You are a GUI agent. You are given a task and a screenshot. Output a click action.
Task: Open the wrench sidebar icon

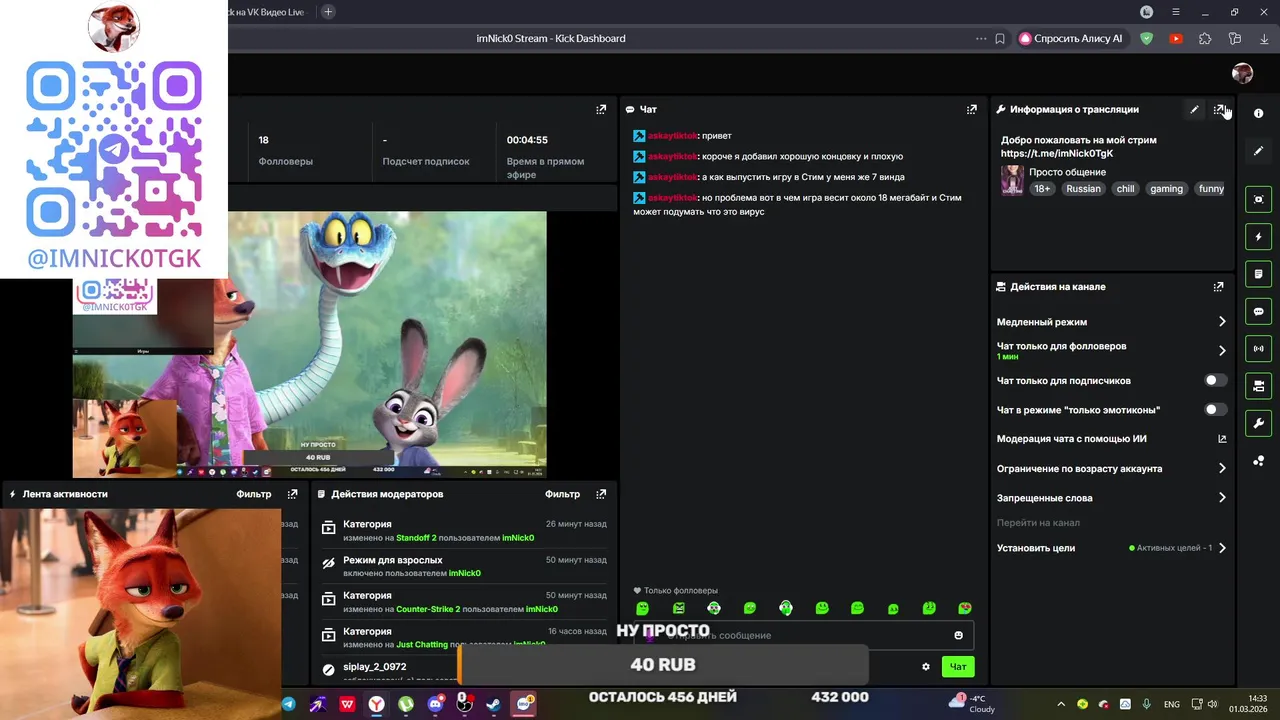1258,423
